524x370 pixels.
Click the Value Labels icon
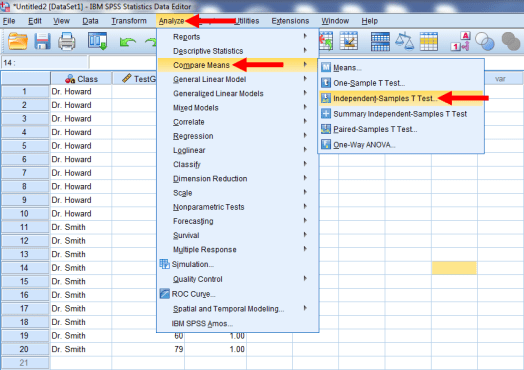tap(461, 41)
